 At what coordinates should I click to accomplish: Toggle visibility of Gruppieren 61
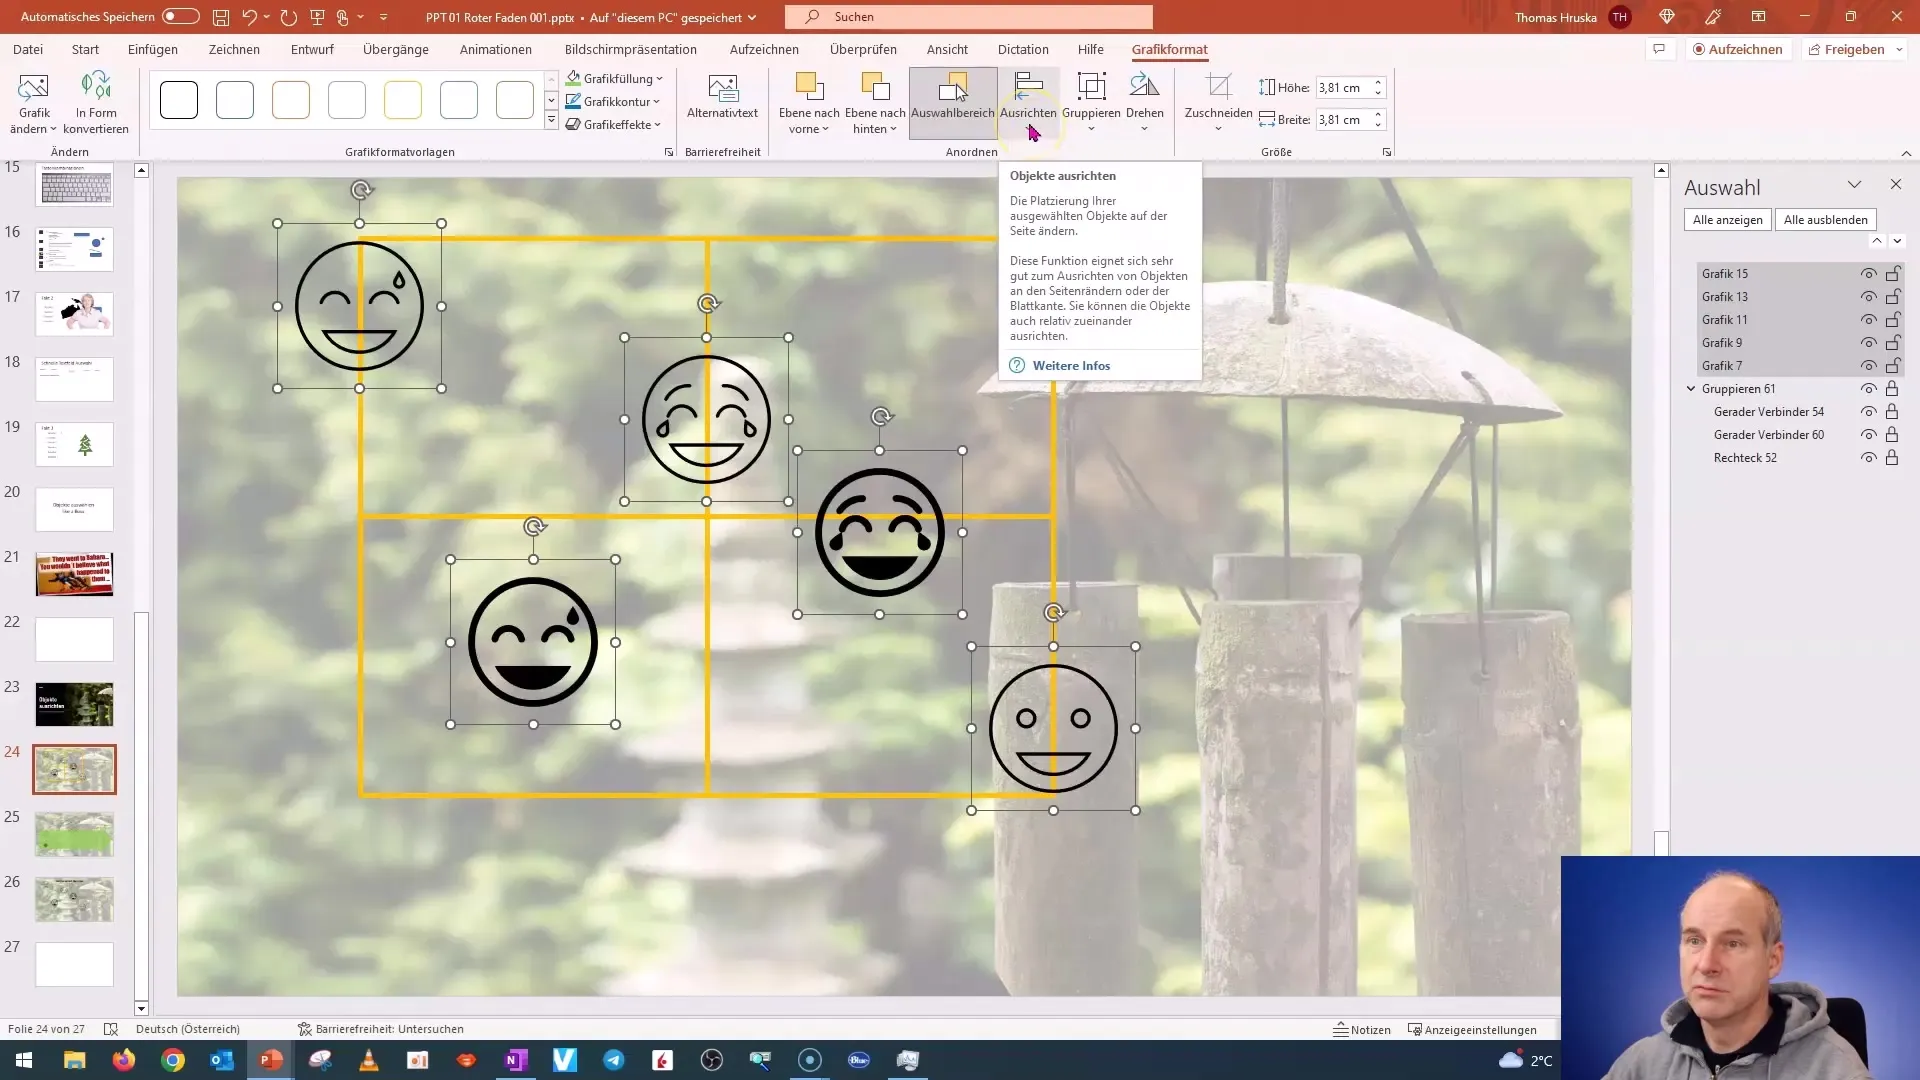1868,389
